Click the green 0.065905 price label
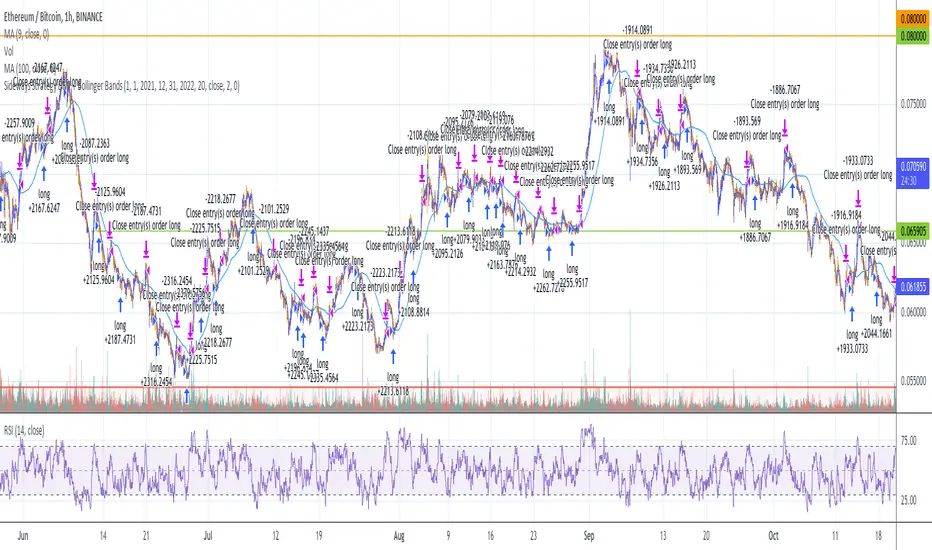Screen dimensions: 932x550 click(x=913, y=231)
